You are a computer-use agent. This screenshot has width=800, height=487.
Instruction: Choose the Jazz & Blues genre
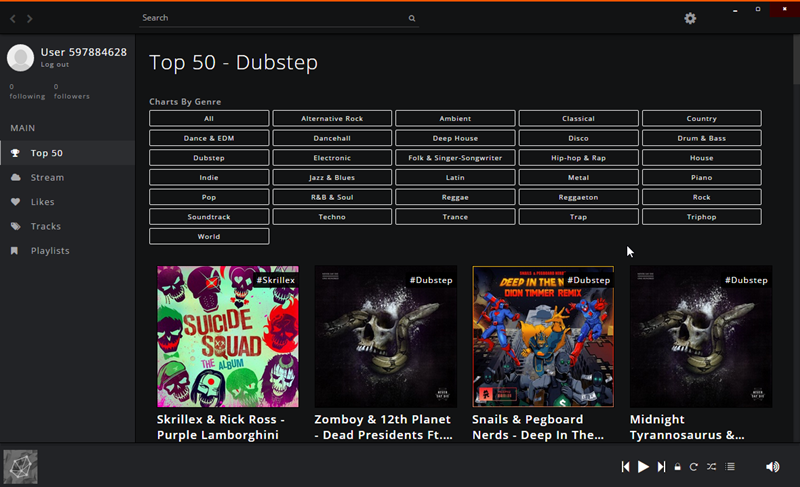click(332, 177)
